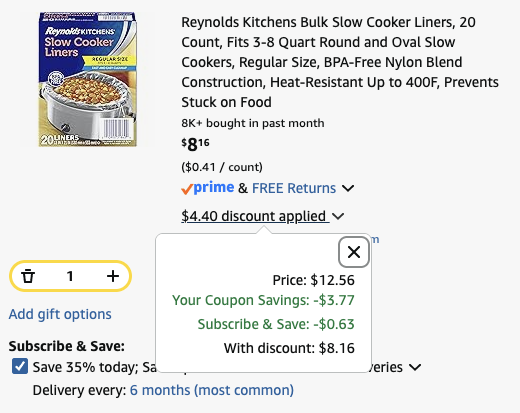Click the $8.16 item price
Viewport: 520px width, 413px height.
(x=195, y=144)
